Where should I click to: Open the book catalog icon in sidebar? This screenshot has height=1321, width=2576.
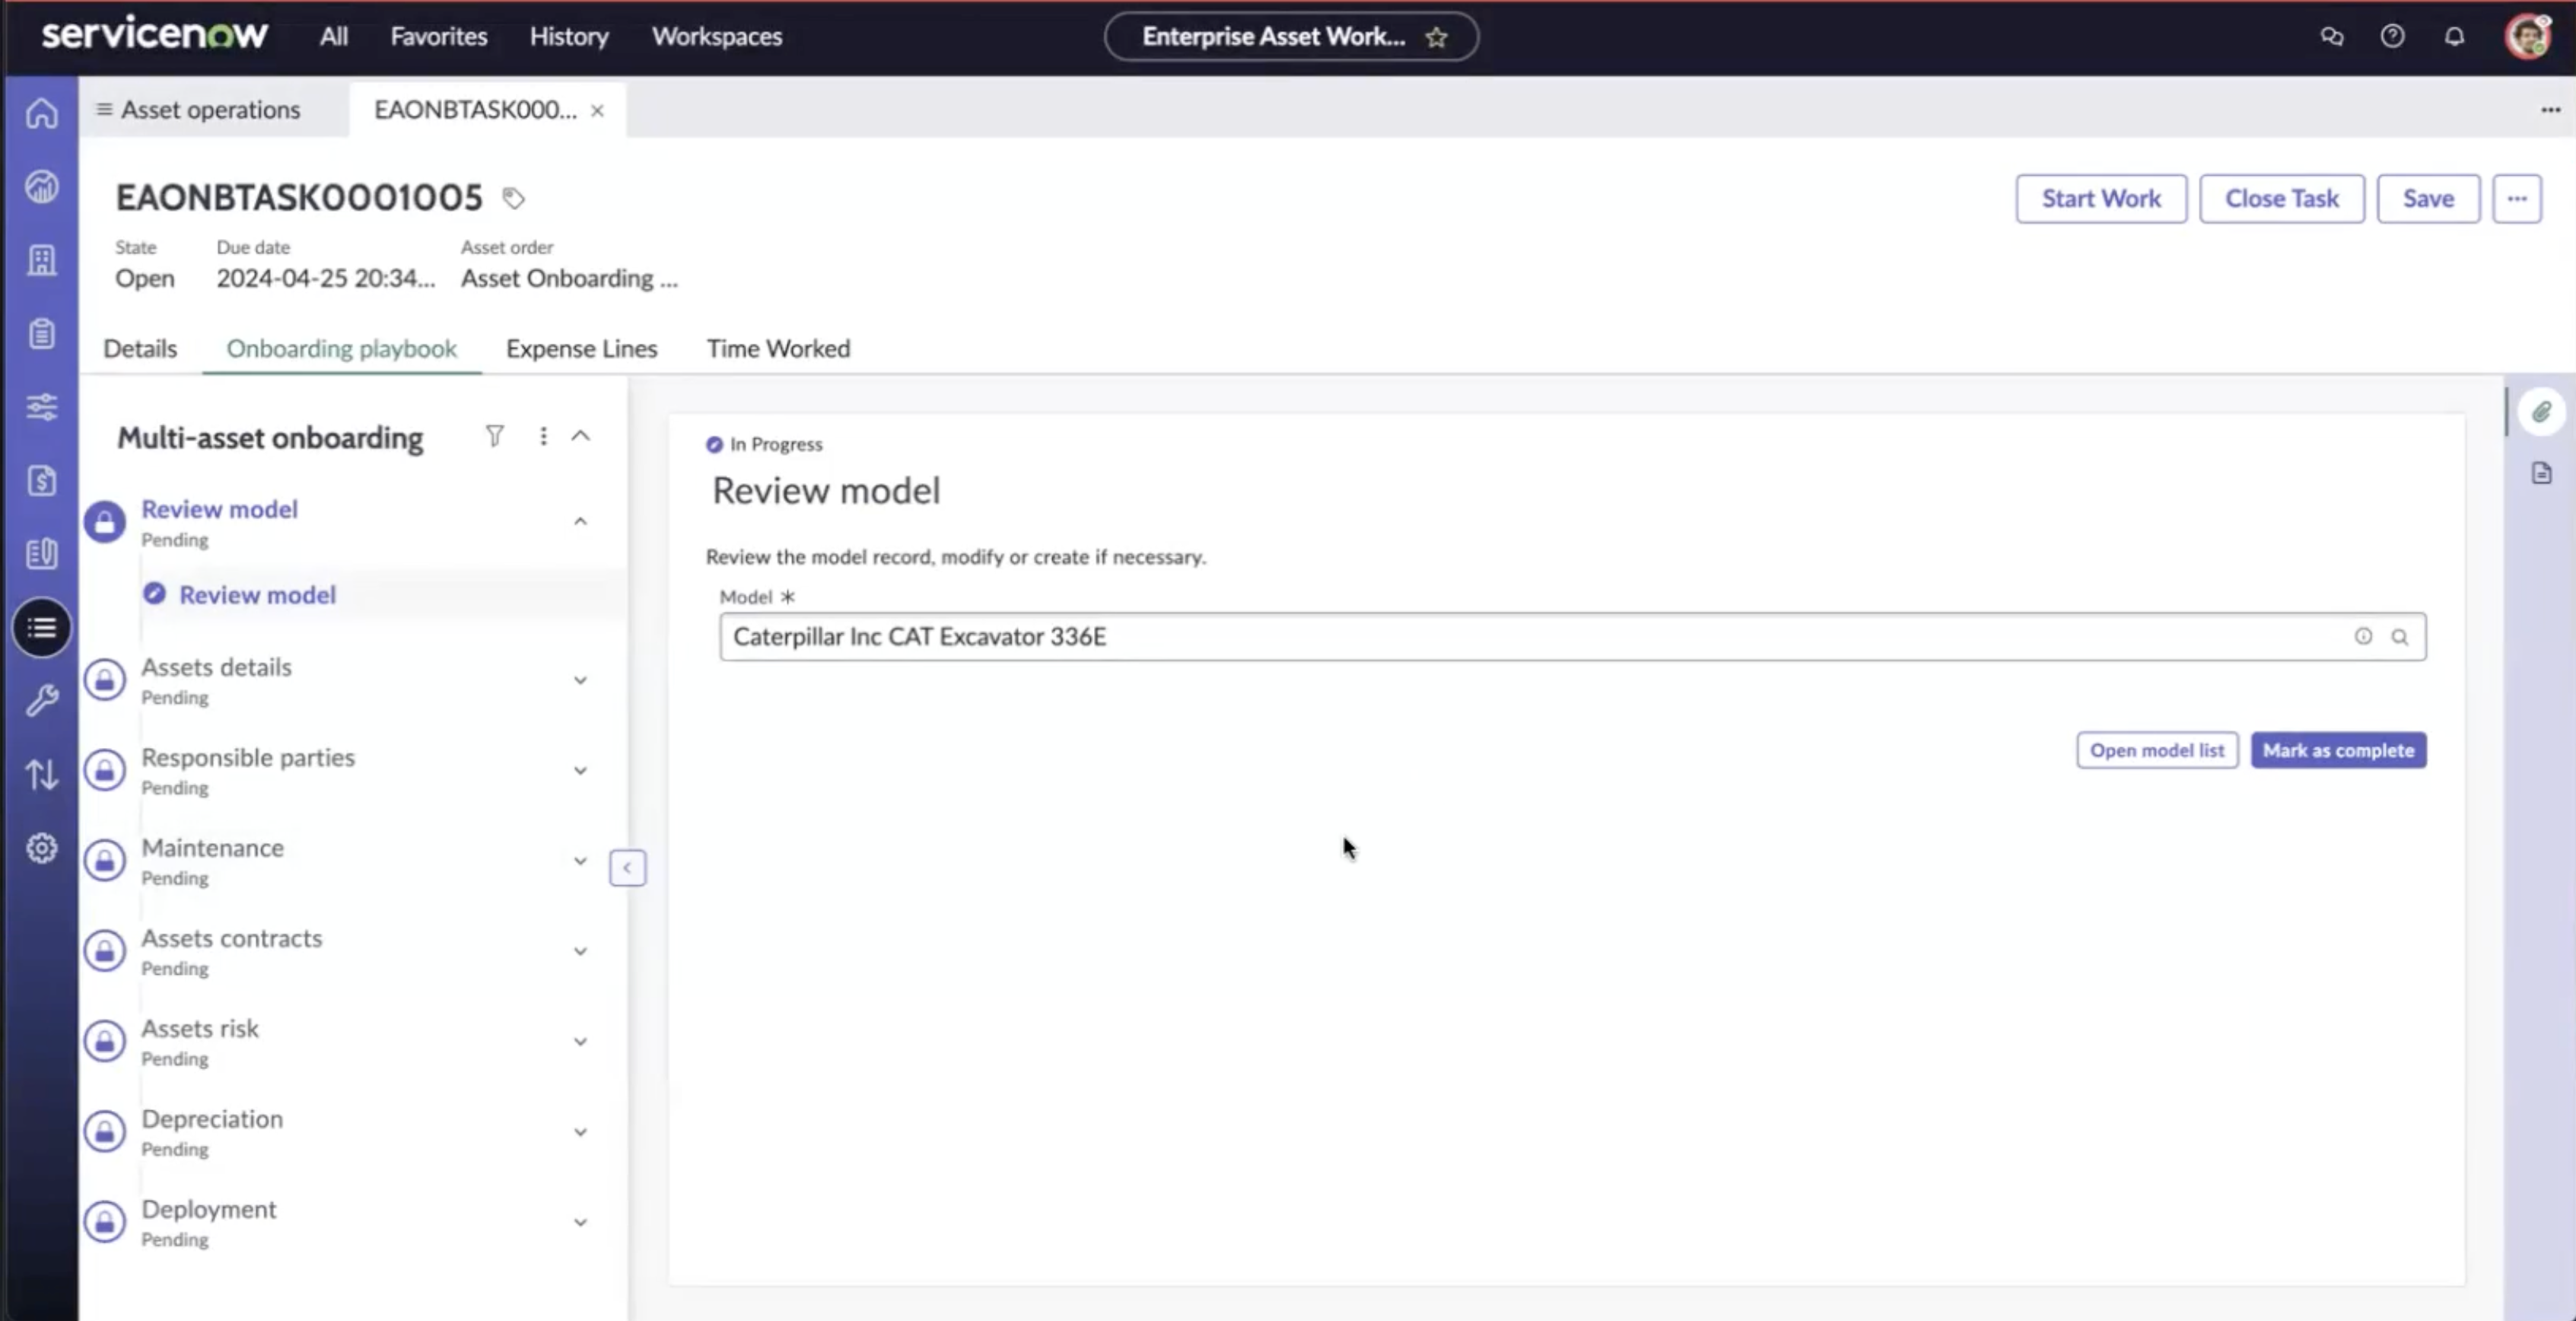(x=41, y=553)
